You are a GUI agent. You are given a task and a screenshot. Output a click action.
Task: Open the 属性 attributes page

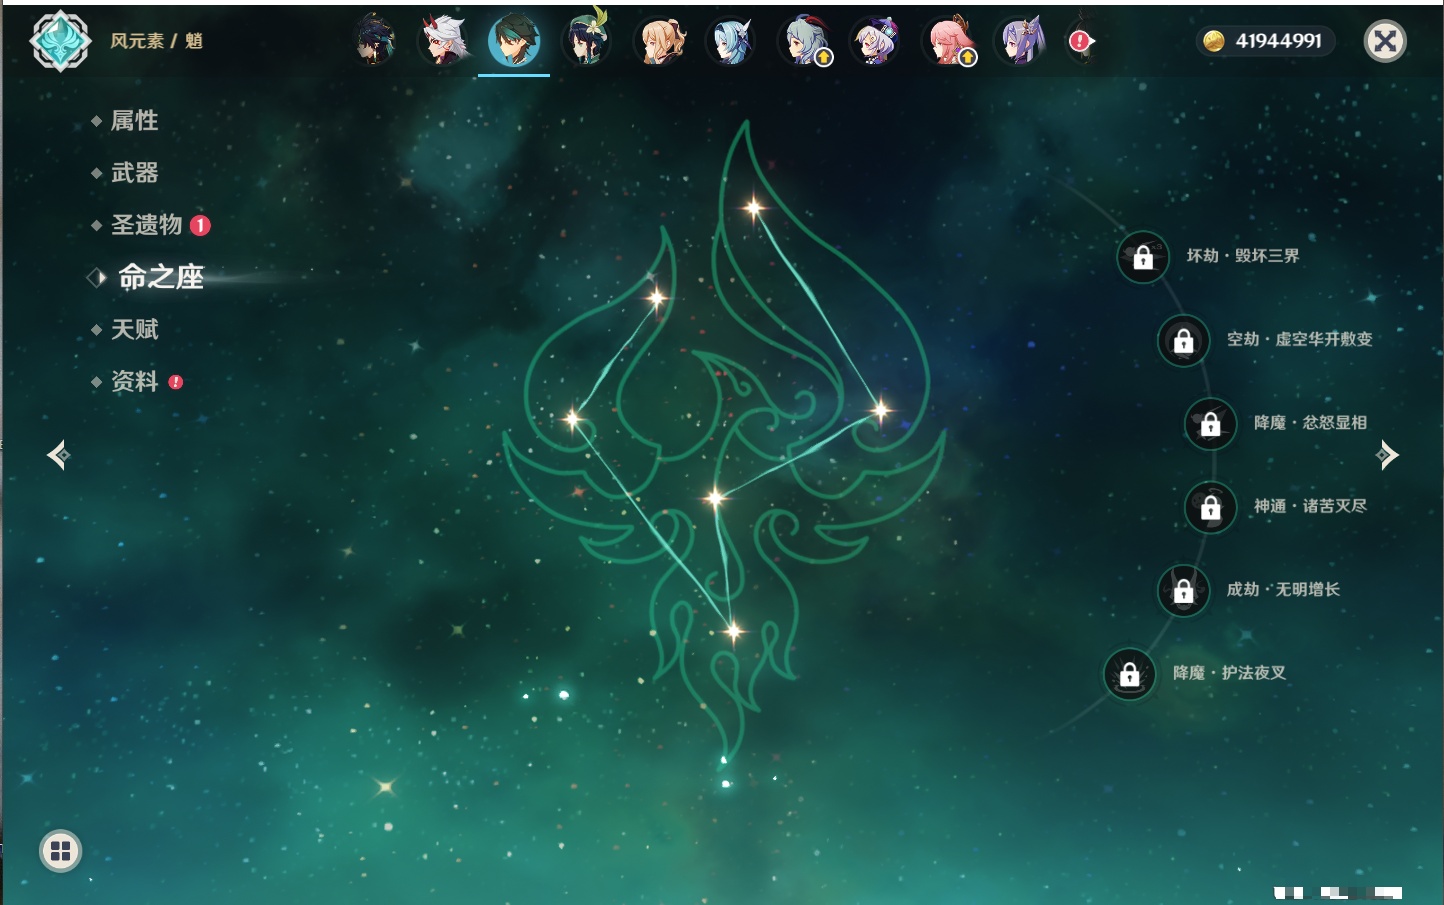click(134, 121)
